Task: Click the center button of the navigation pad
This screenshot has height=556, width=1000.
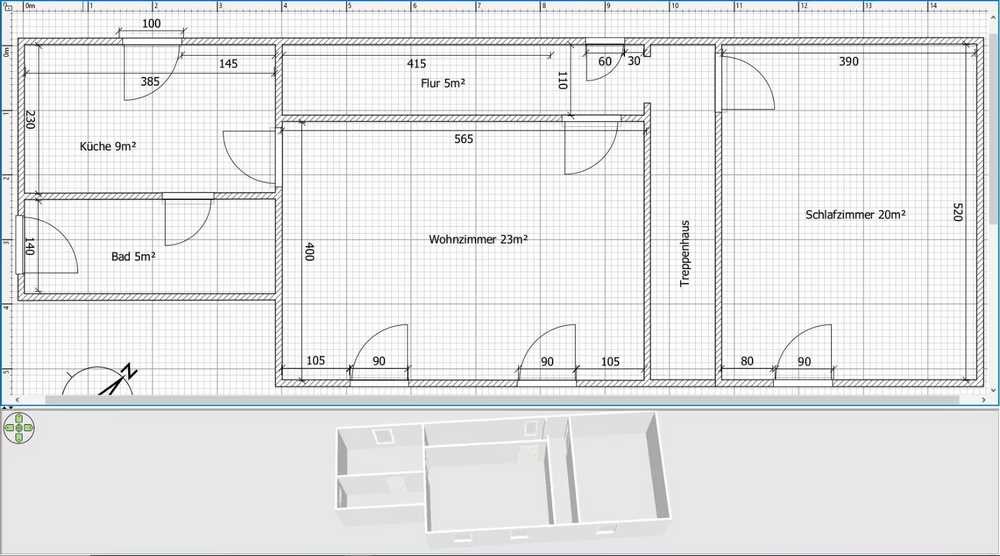Action: 18,429
